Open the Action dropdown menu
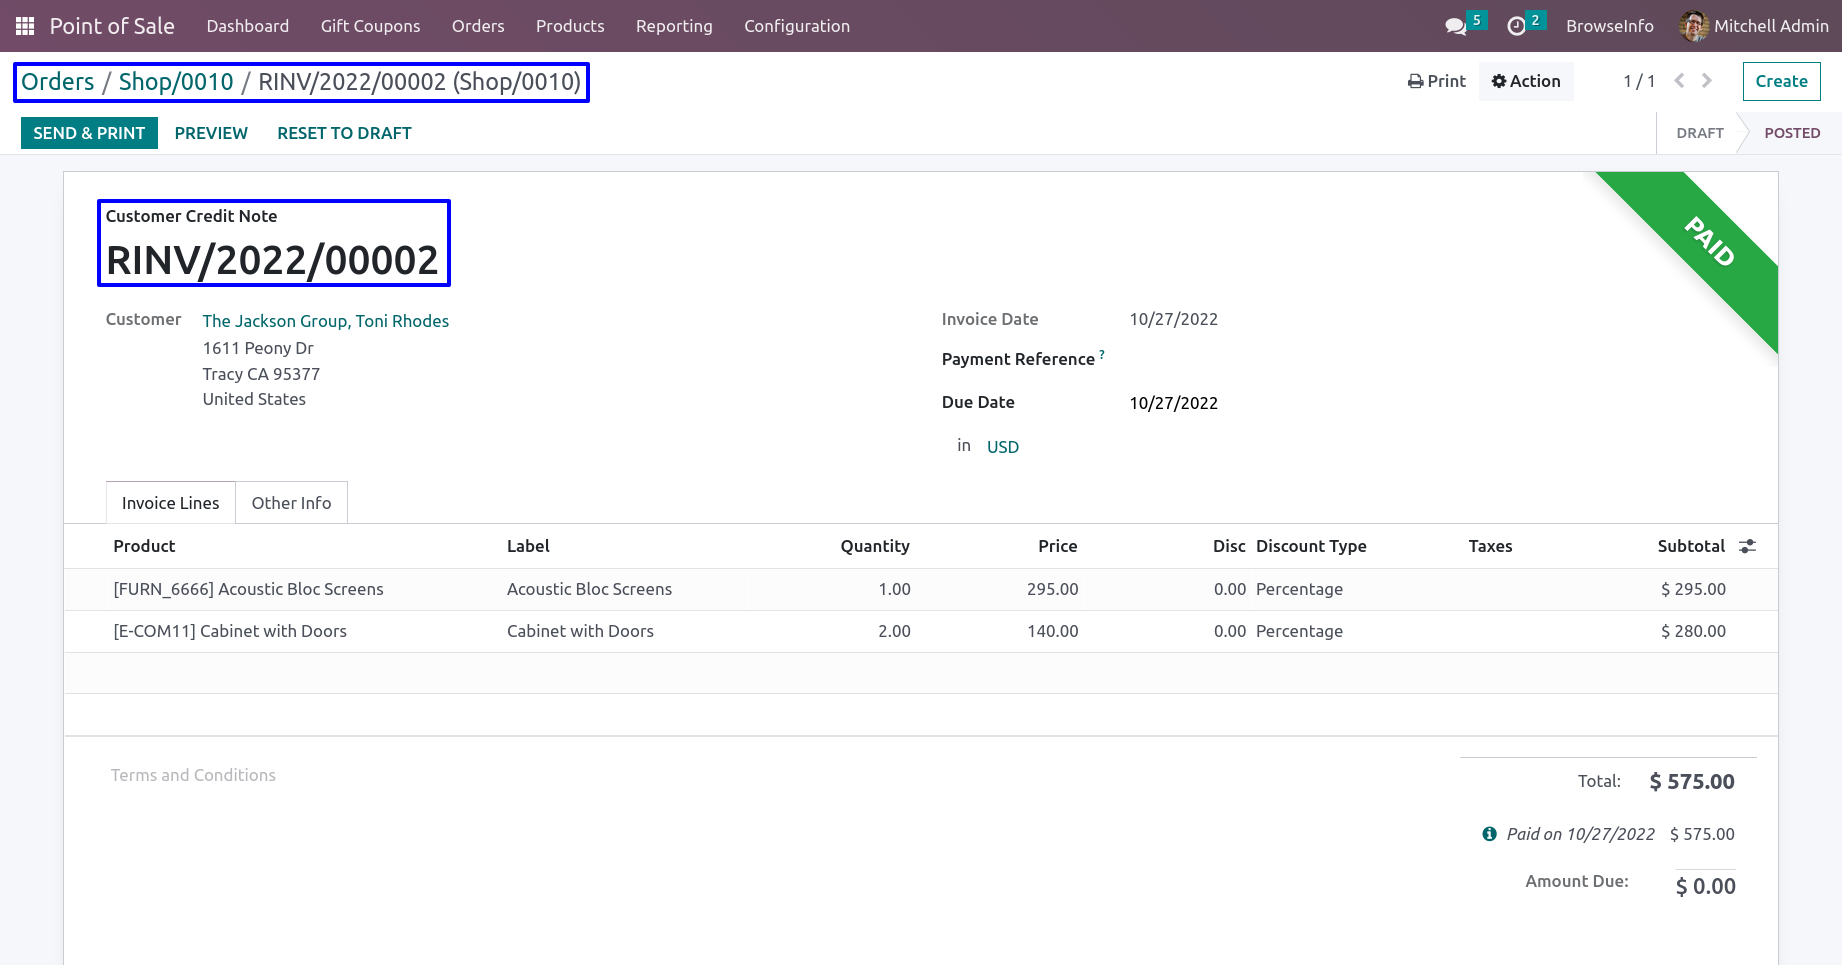This screenshot has width=1842, height=965. coord(1526,81)
